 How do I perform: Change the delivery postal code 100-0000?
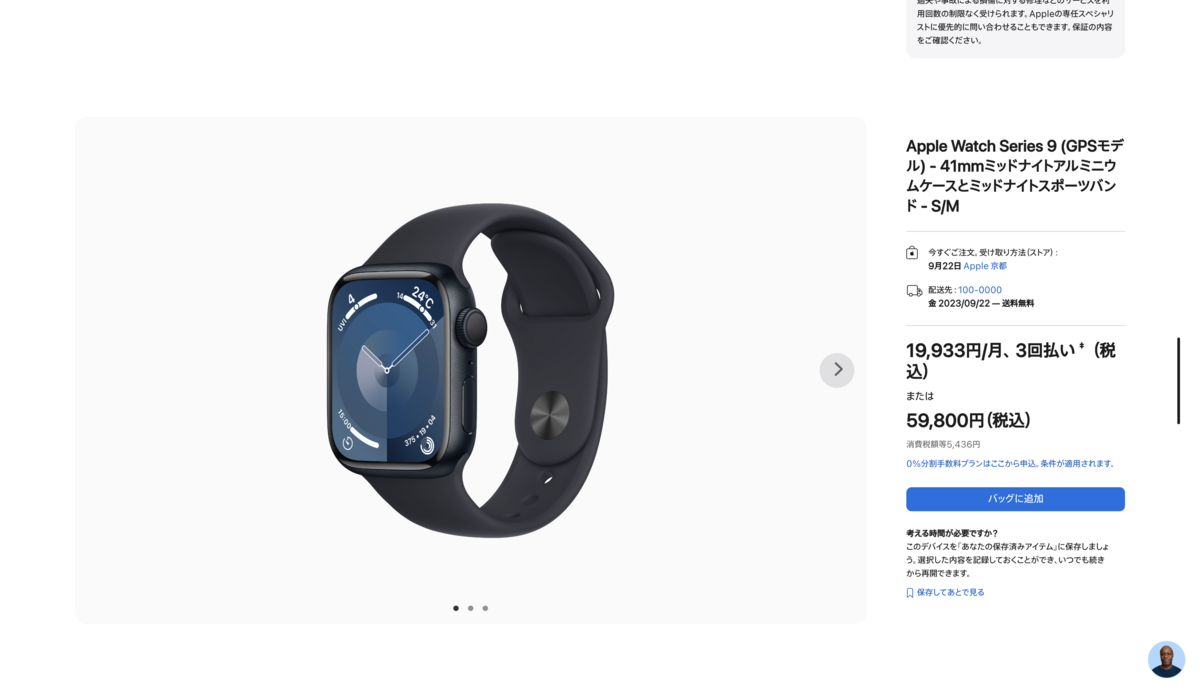(x=980, y=290)
